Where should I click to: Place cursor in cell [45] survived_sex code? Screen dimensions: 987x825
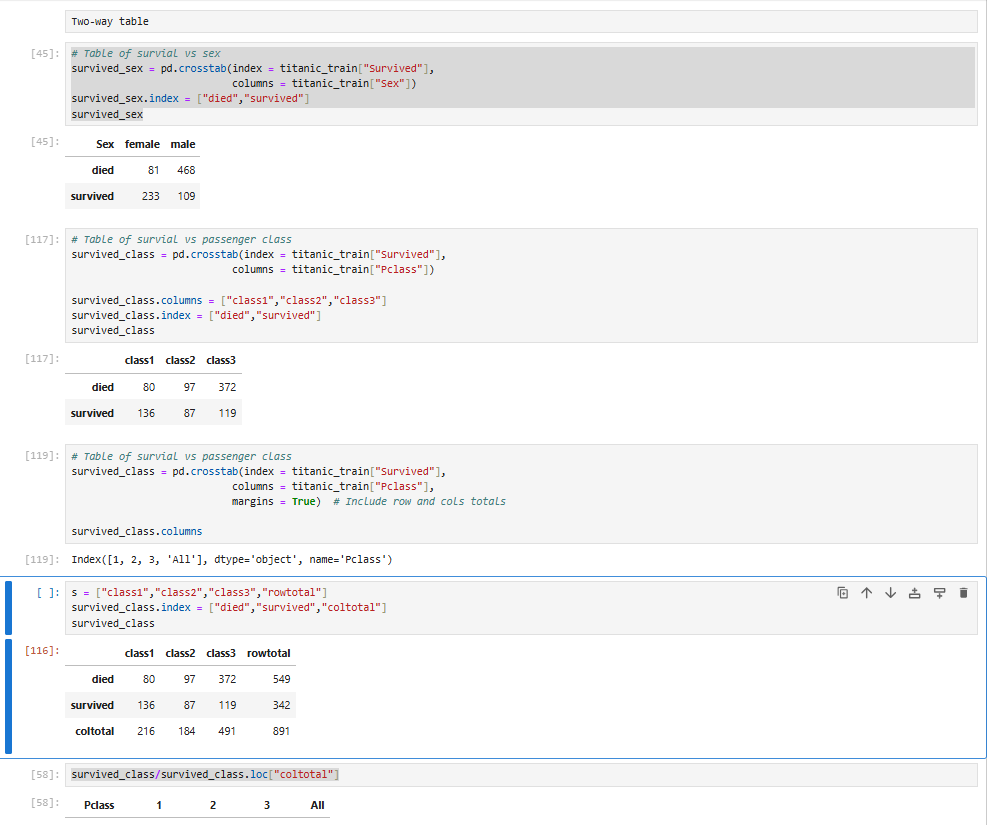[521, 84]
